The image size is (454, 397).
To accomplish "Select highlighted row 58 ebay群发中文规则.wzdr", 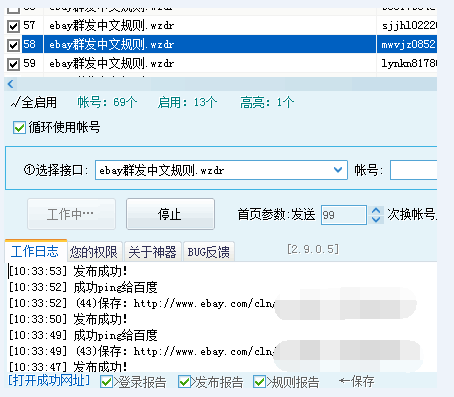I will coord(210,44).
